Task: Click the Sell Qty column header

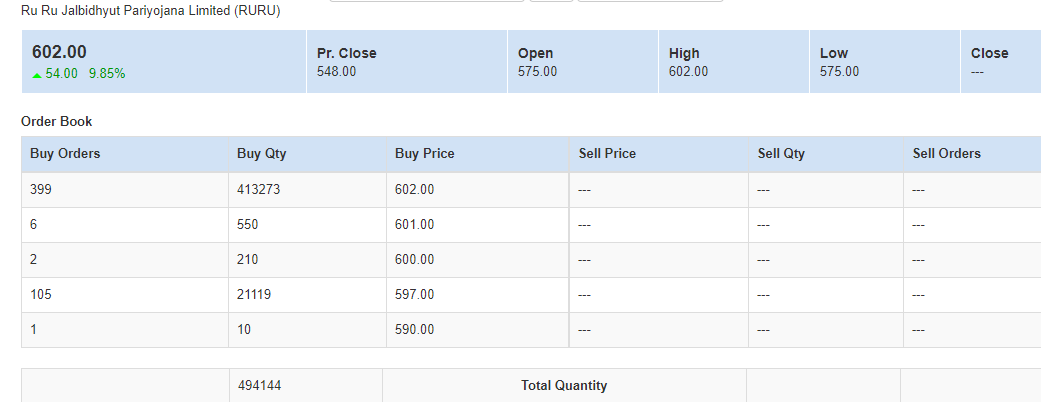Action: click(x=781, y=153)
